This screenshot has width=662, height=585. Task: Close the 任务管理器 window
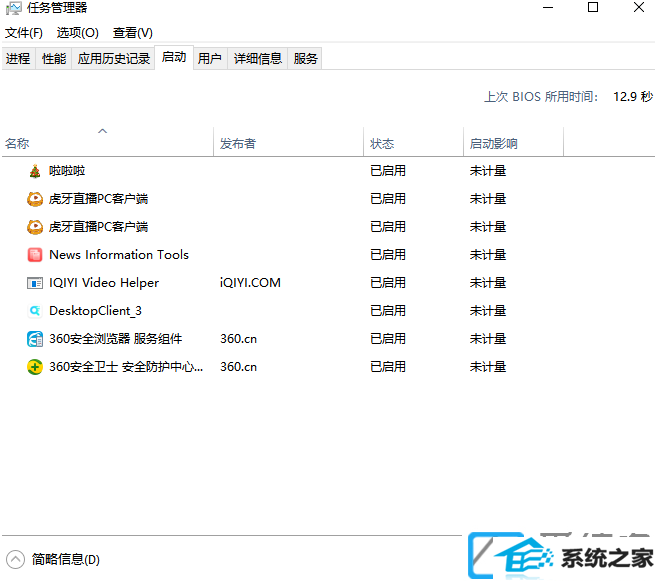coord(639,8)
